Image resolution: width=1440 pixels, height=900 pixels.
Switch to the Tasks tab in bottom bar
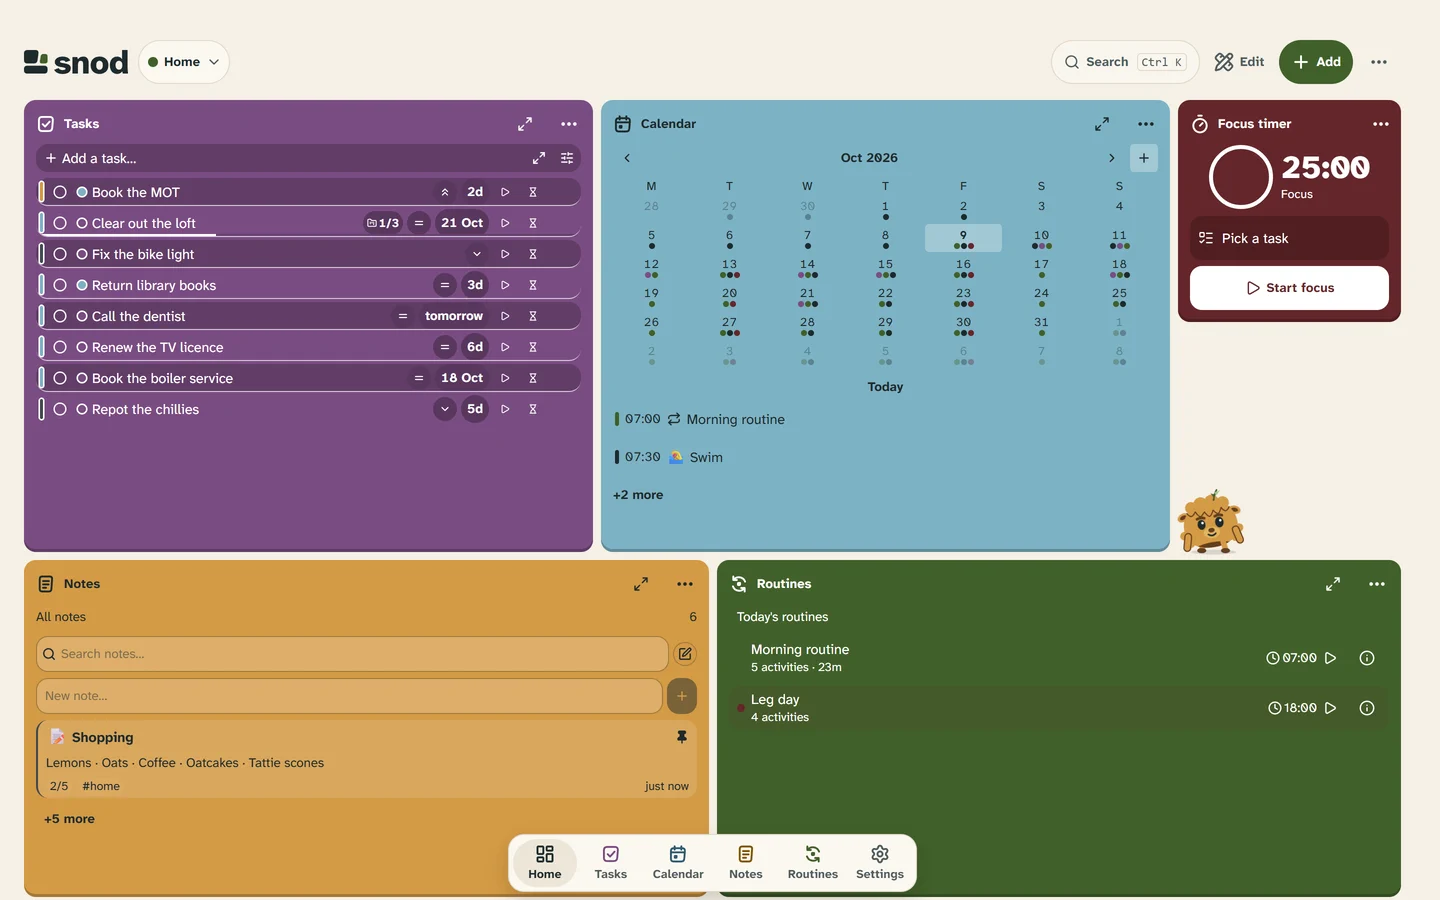[x=611, y=862]
